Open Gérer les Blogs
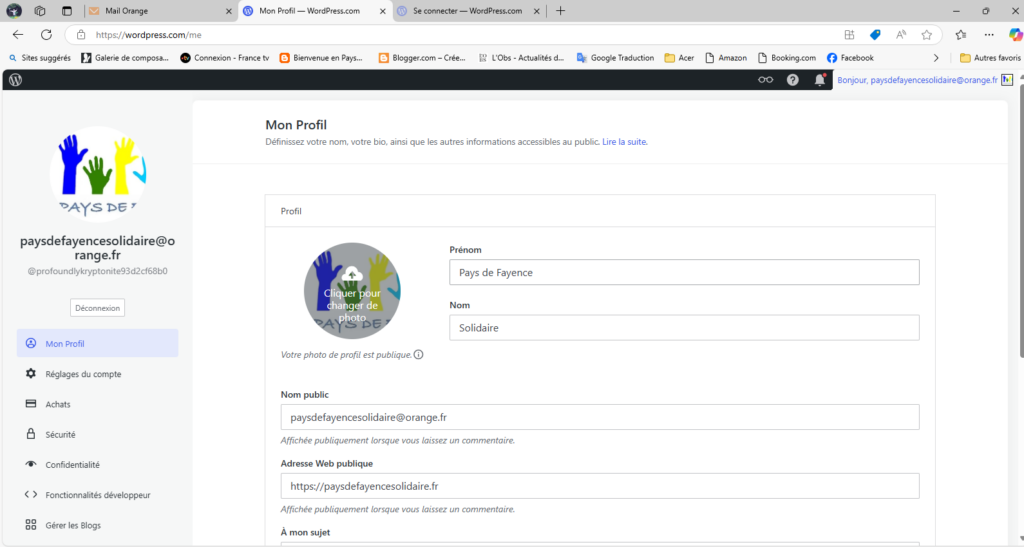Screen dimensions: 1024x547 pos(73,525)
